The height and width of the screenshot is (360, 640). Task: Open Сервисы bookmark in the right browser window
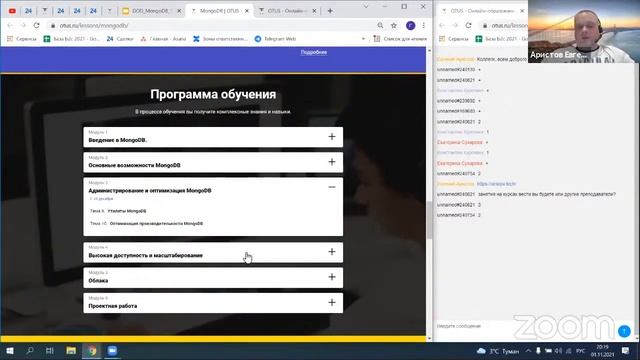tap(453, 39)
